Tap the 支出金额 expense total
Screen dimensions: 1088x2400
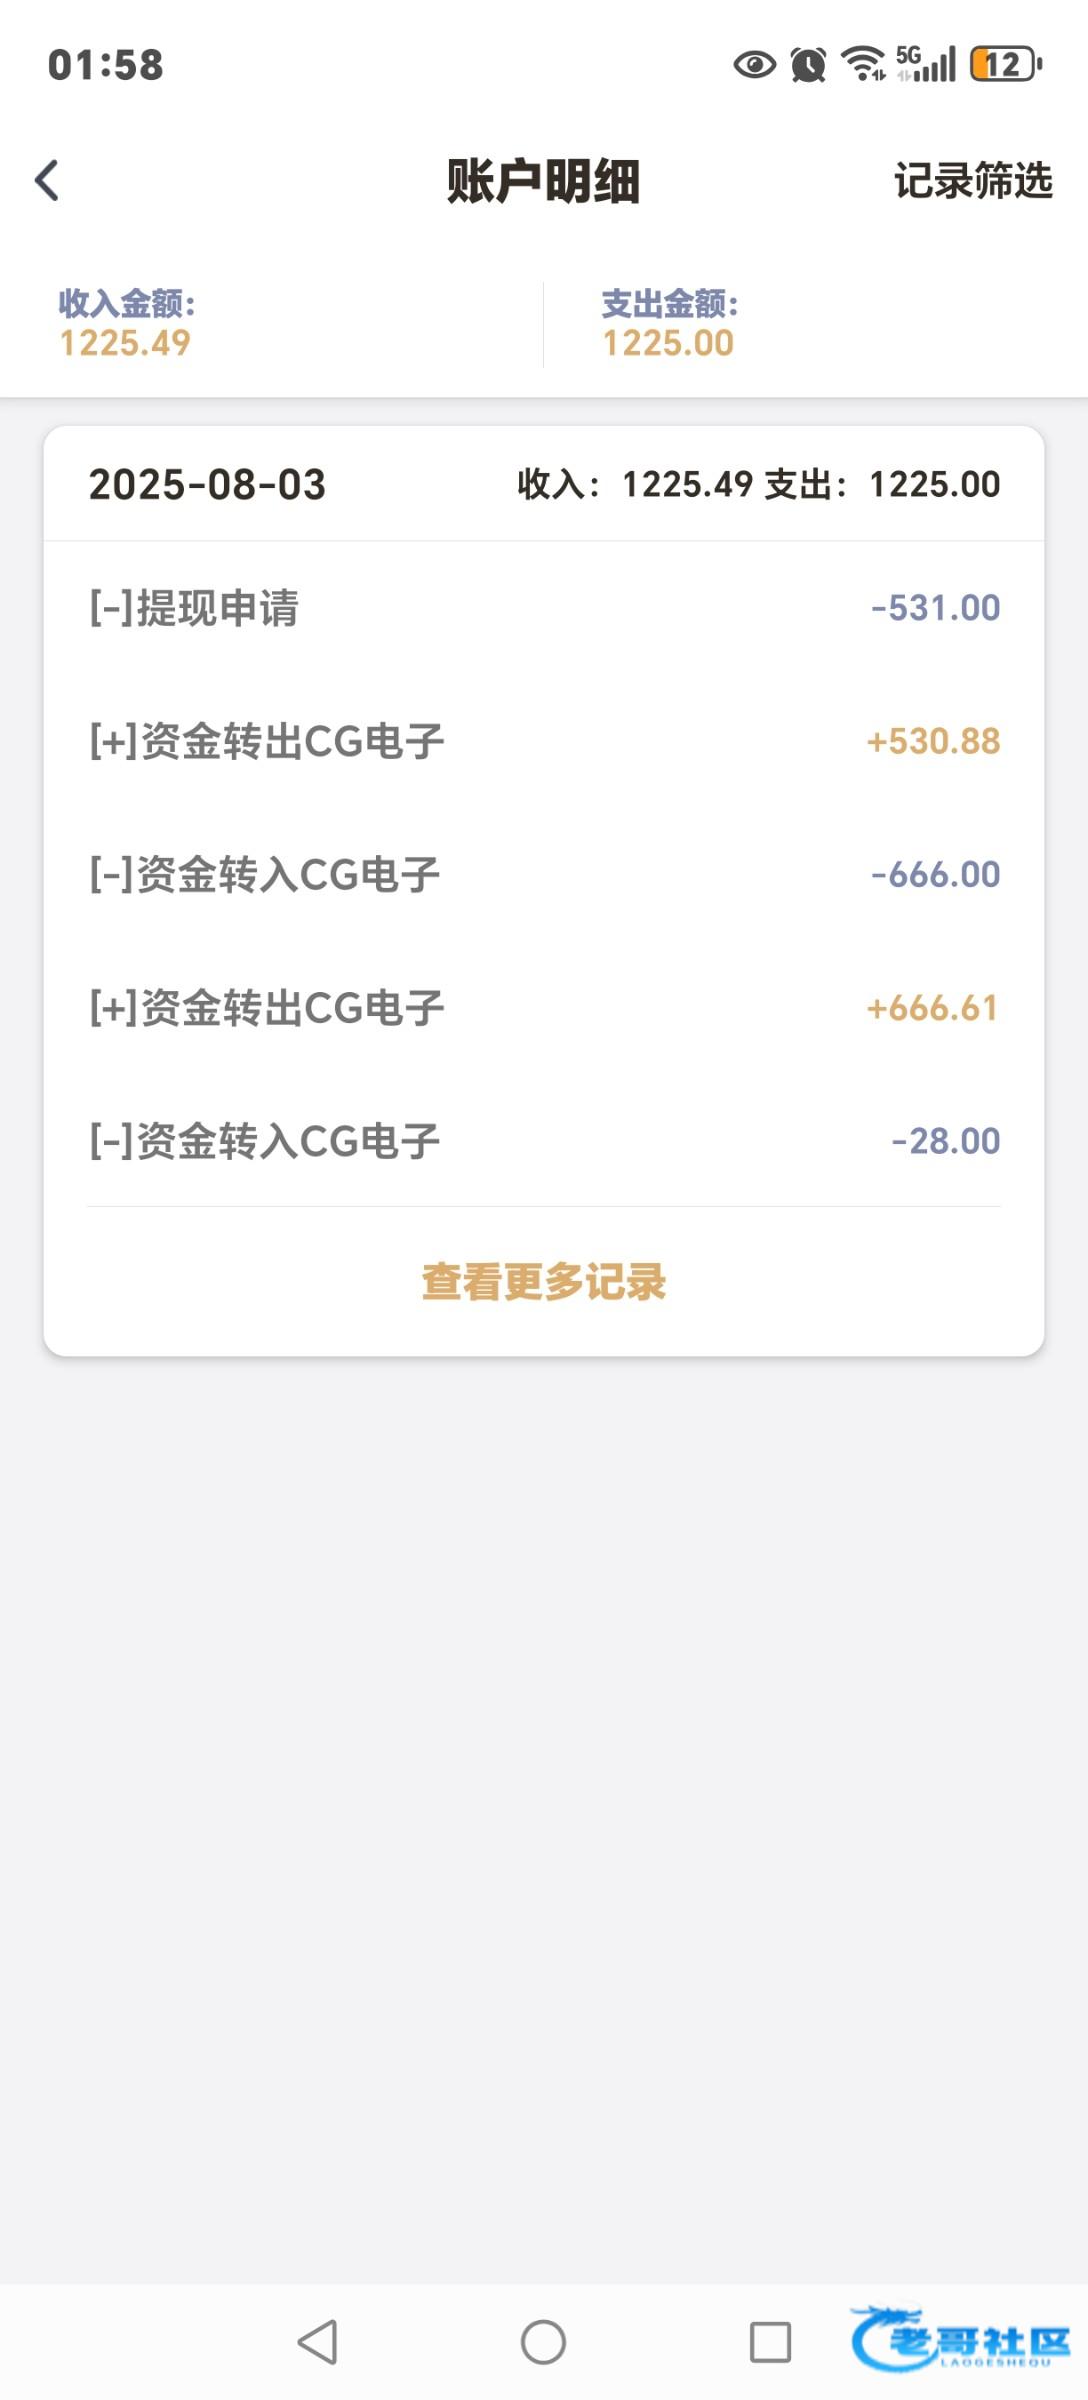pyautogui.click(x=669, y=323)
